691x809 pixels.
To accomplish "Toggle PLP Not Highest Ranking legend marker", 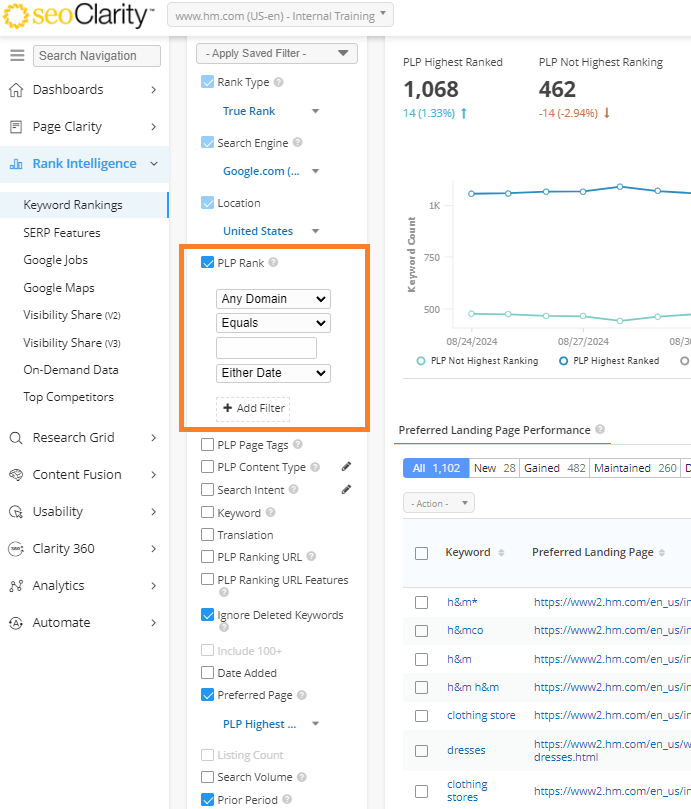I will tap(421, 361).
